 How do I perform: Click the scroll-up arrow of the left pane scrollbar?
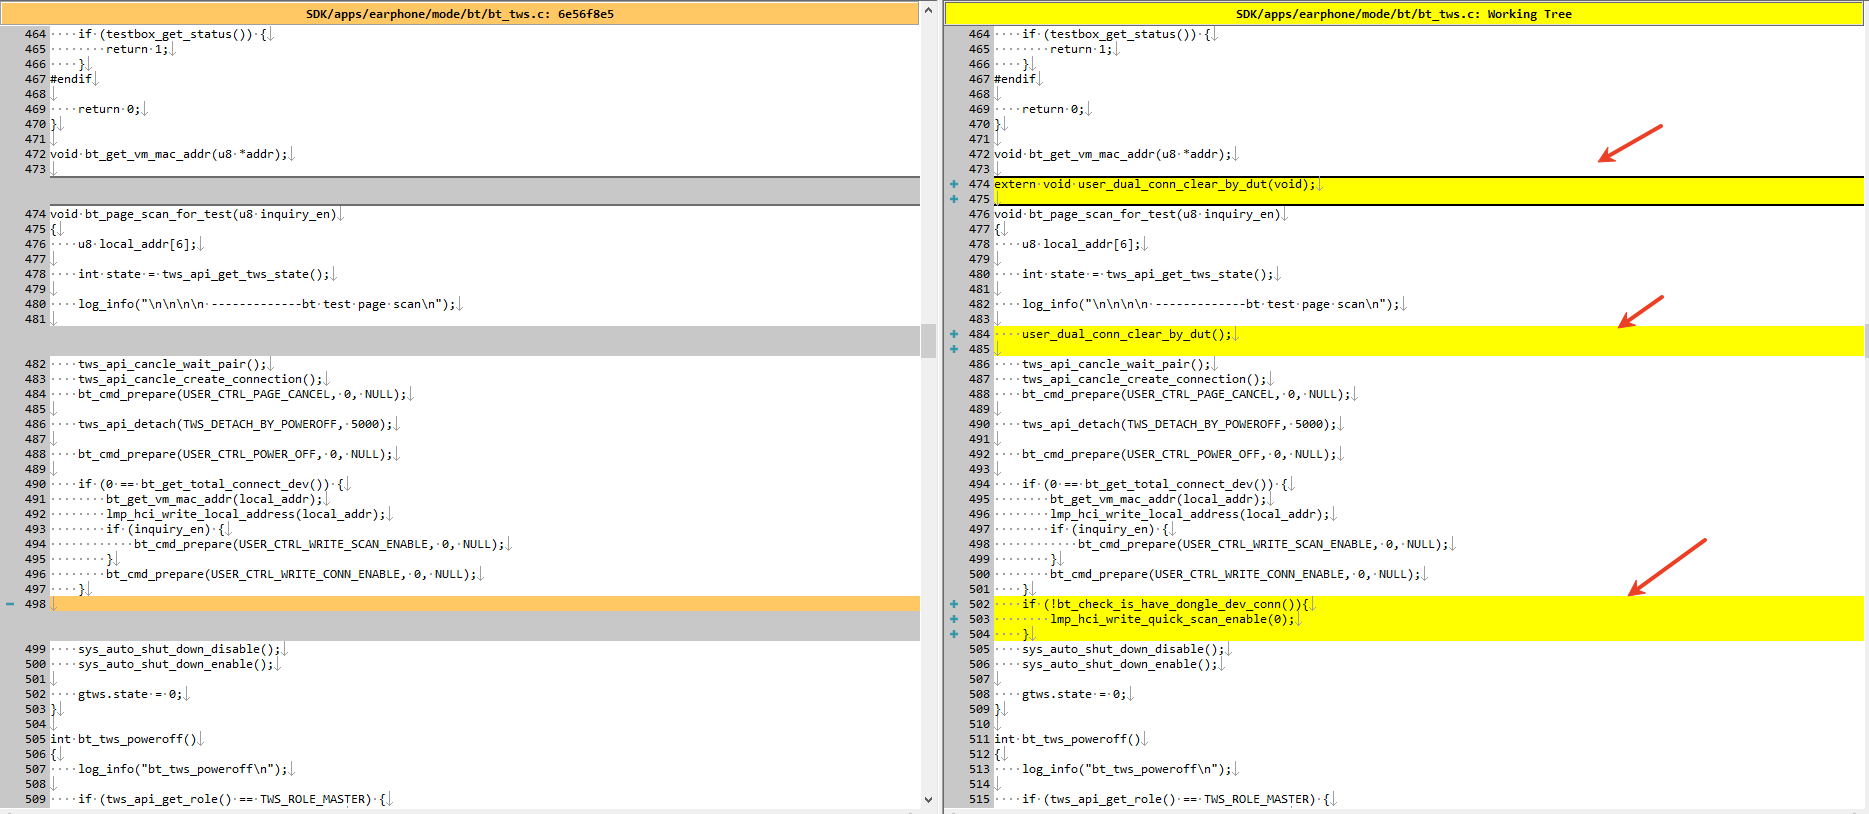(x=928, y=10)
